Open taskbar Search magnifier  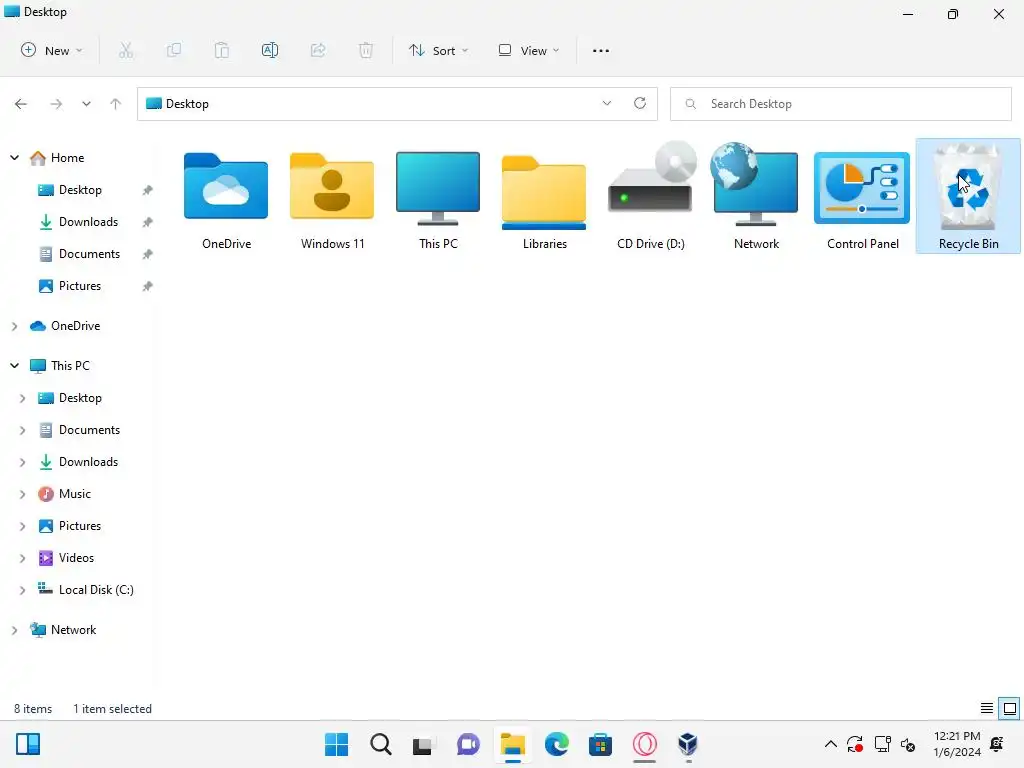[x=381, y=744]
